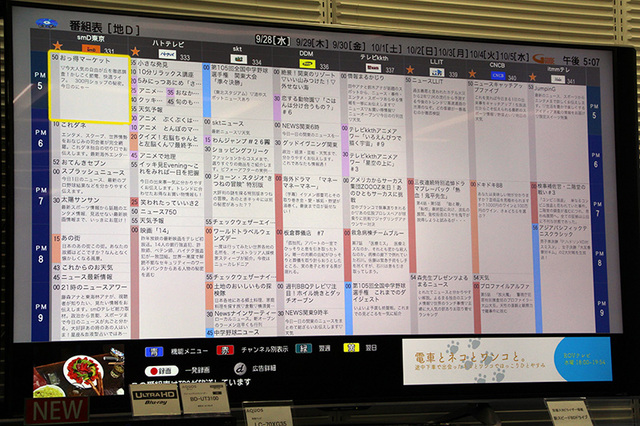The width and height of the screenshot is (640, 426).
Task: Click the green 緑 button for 翌週
Action: pyautogui.click(x=304, y=348)
